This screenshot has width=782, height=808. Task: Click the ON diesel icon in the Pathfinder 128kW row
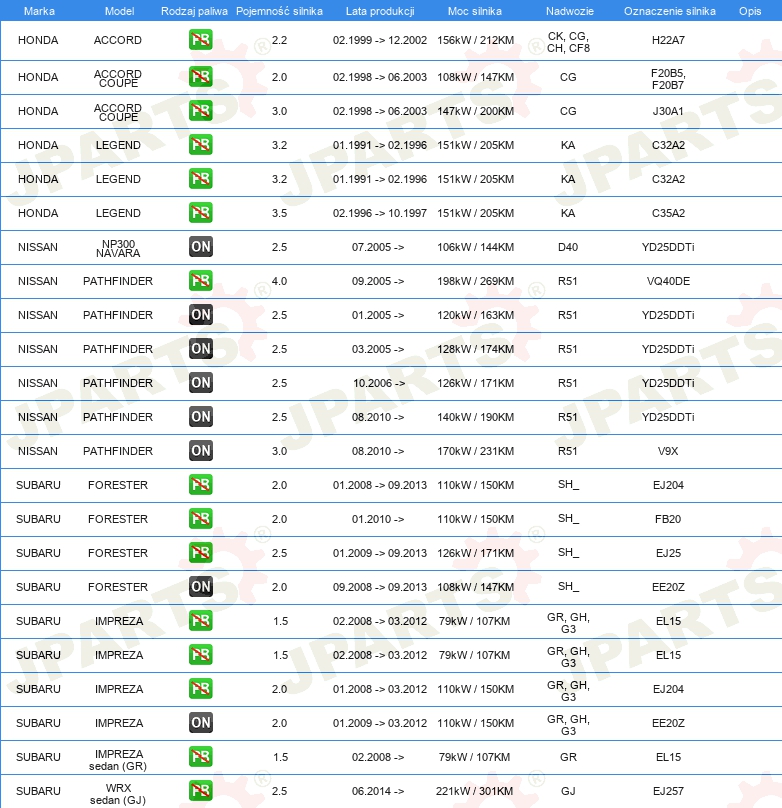(200, 349)
